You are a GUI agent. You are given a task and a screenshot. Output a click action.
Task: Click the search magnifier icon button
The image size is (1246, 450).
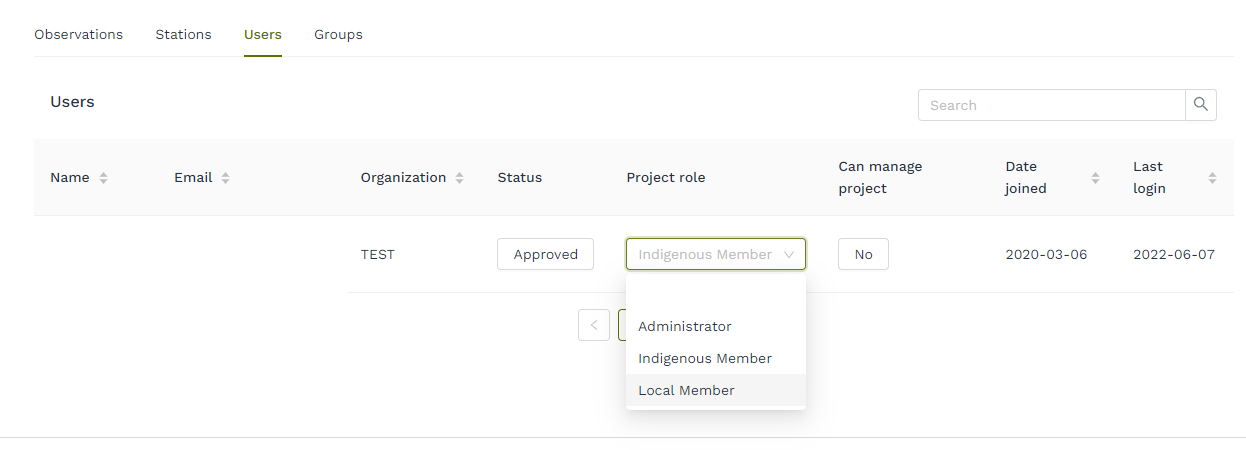point(1201,105)
